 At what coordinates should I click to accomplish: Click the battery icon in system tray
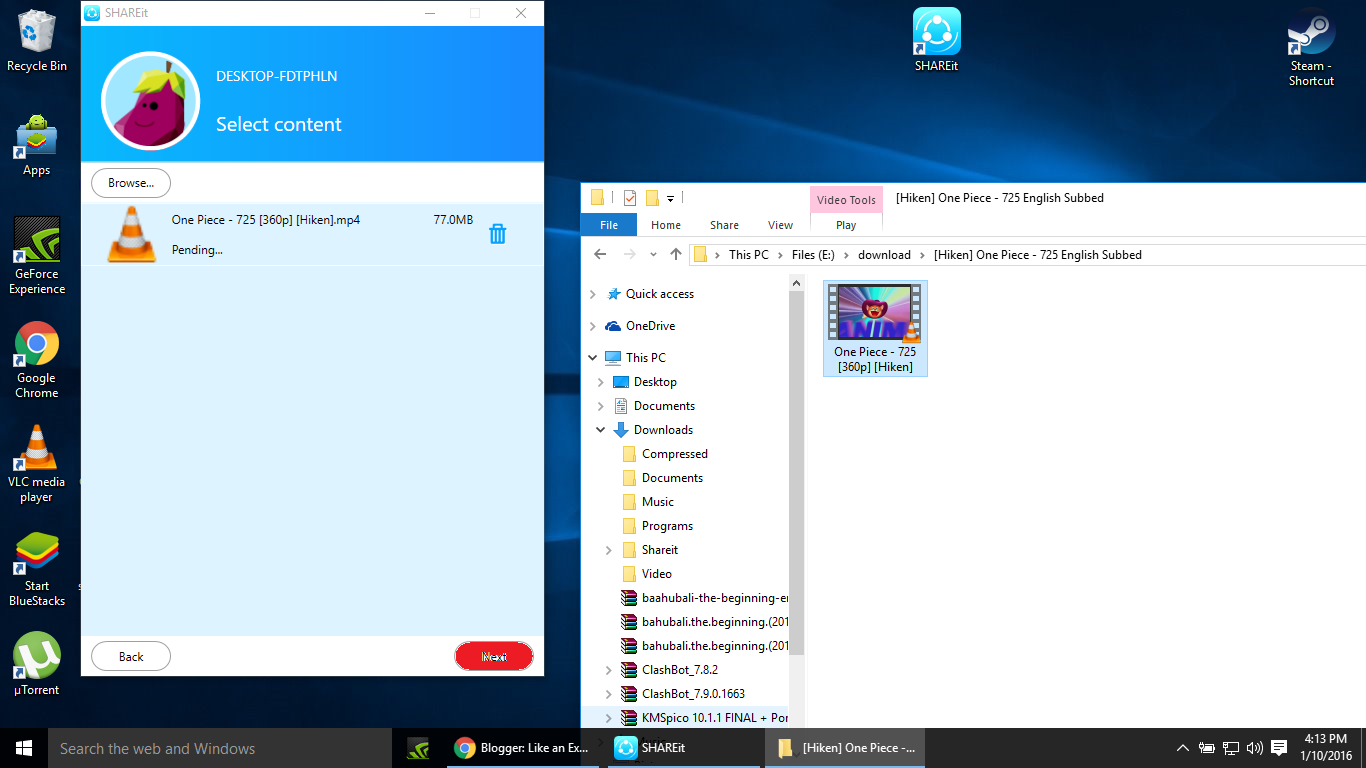point(1207,748)
